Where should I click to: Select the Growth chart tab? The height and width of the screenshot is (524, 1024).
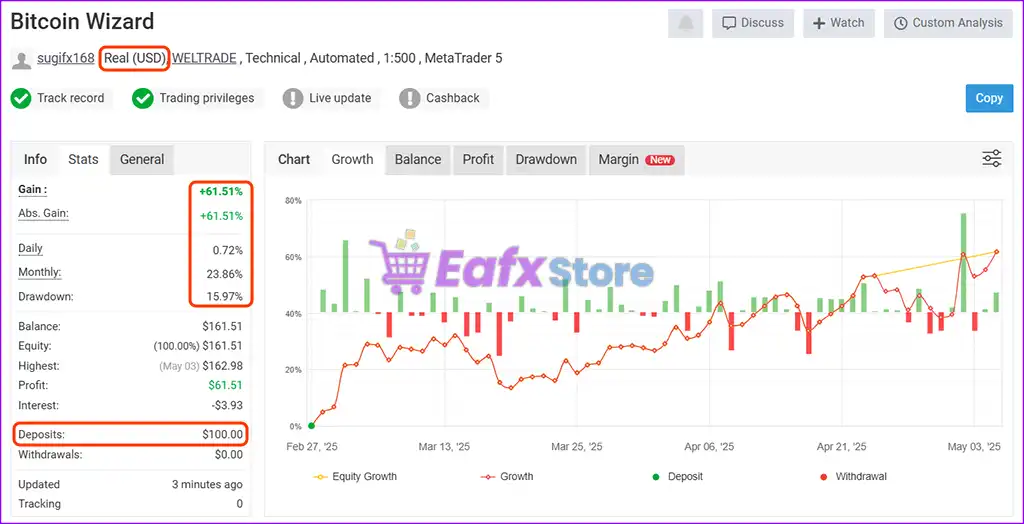[353, 159]
